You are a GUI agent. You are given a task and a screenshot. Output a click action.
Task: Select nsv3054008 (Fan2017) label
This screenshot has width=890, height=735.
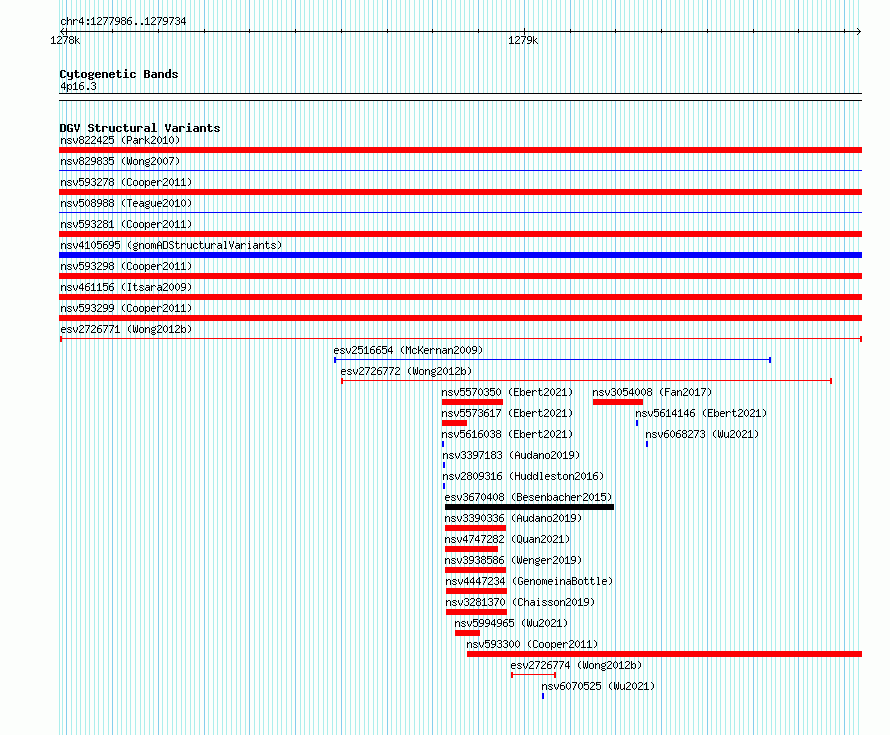[652, 392]
